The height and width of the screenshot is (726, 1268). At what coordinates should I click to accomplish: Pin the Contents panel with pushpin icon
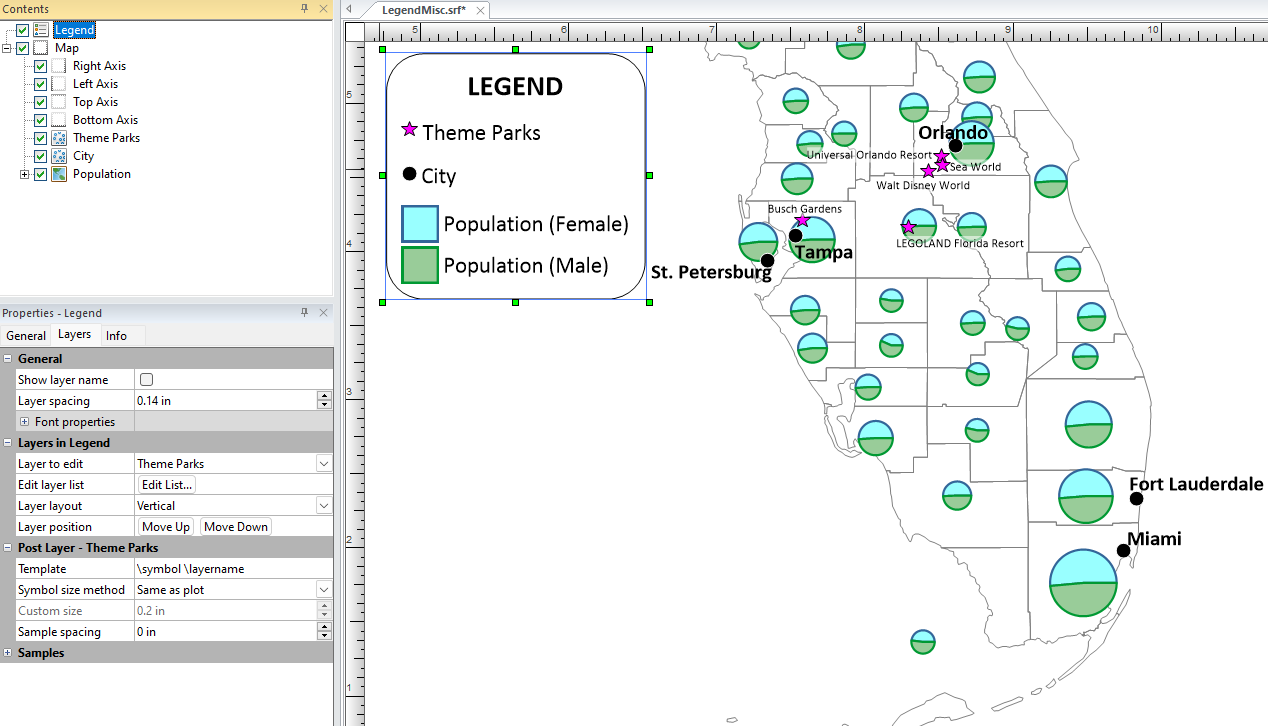305,8
